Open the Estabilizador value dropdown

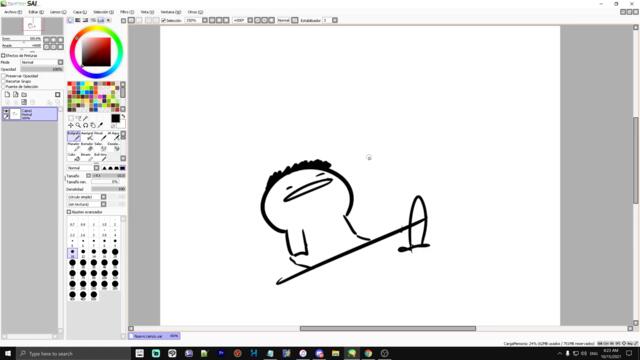pos(335,20)
